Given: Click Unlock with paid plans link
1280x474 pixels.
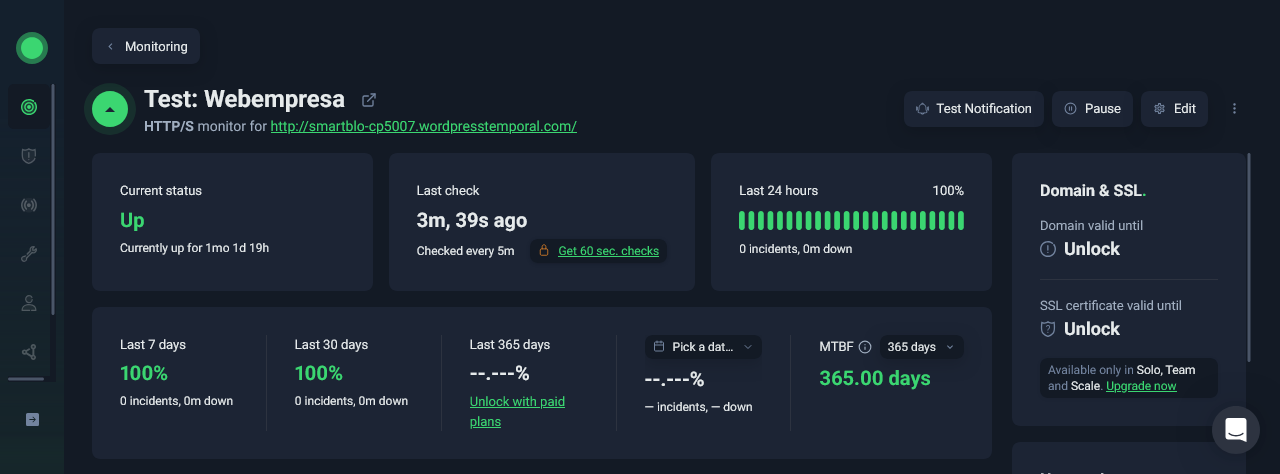Looking at the screenshot, I should (x=517, y=412).
